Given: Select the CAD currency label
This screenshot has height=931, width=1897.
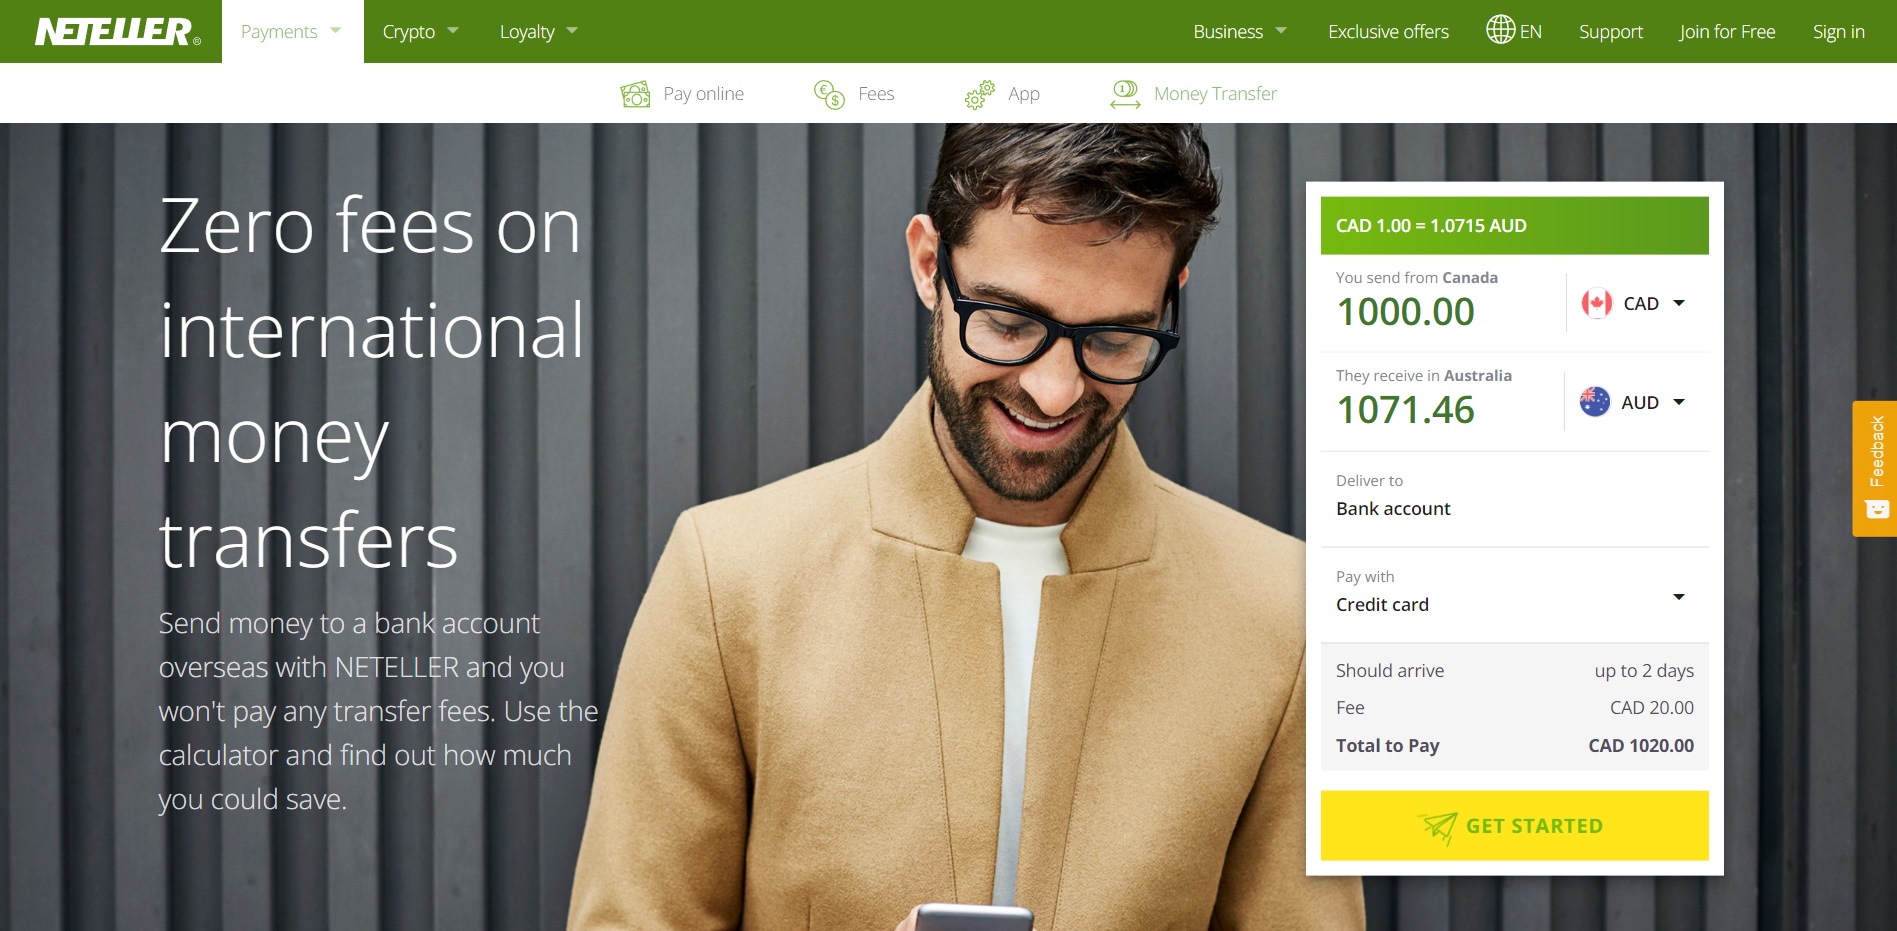Looking at the screenshot, I should 1641,303.
